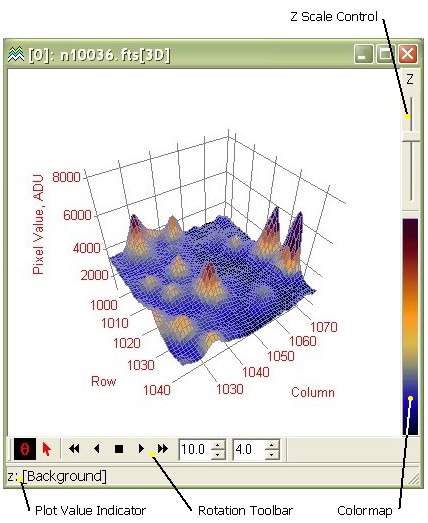This screenshot has height=523, width=428.
Task: Click the fast rewind rotation button
Action: click(x=74, y=449)
